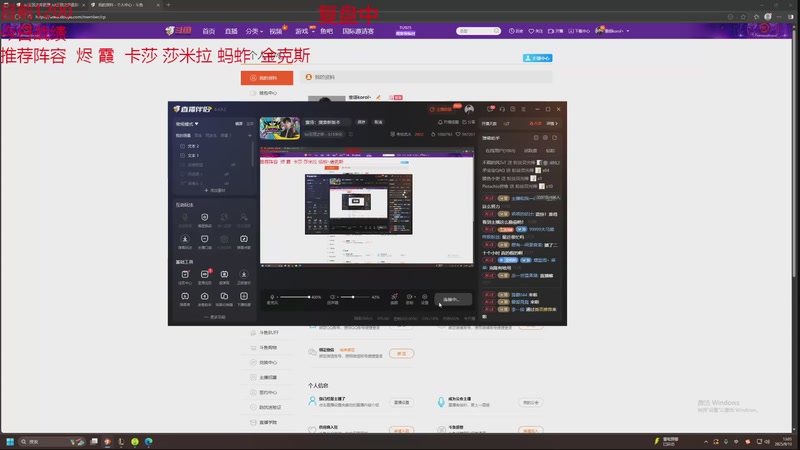Click the 直播中... streaming button
Screen dimensions: 800x450
[453, 299]
